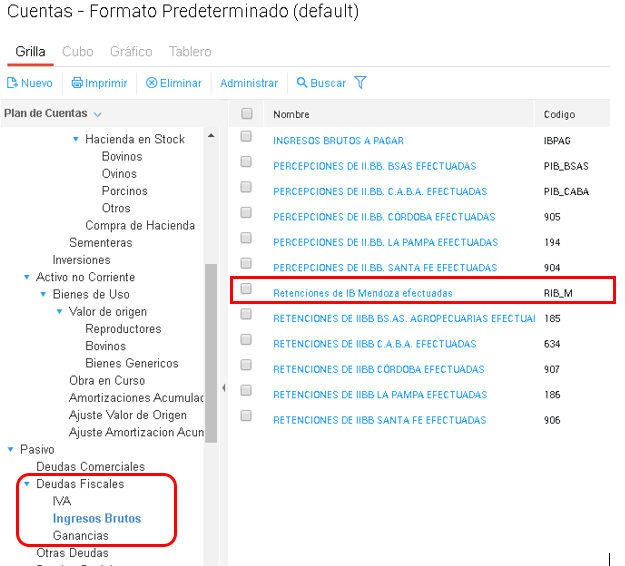Switch to the Cubo tab
Image resolution: width=625 pixels, height=566 pixels.
(78, 51)
